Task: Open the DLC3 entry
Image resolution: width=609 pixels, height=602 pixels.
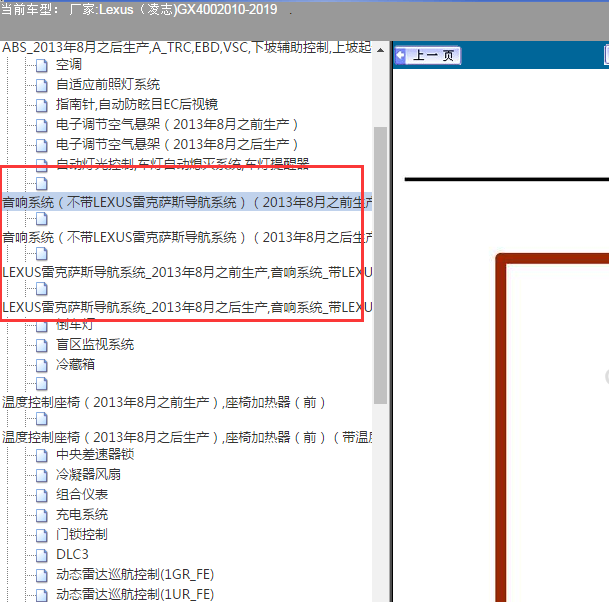Action: 72,554
